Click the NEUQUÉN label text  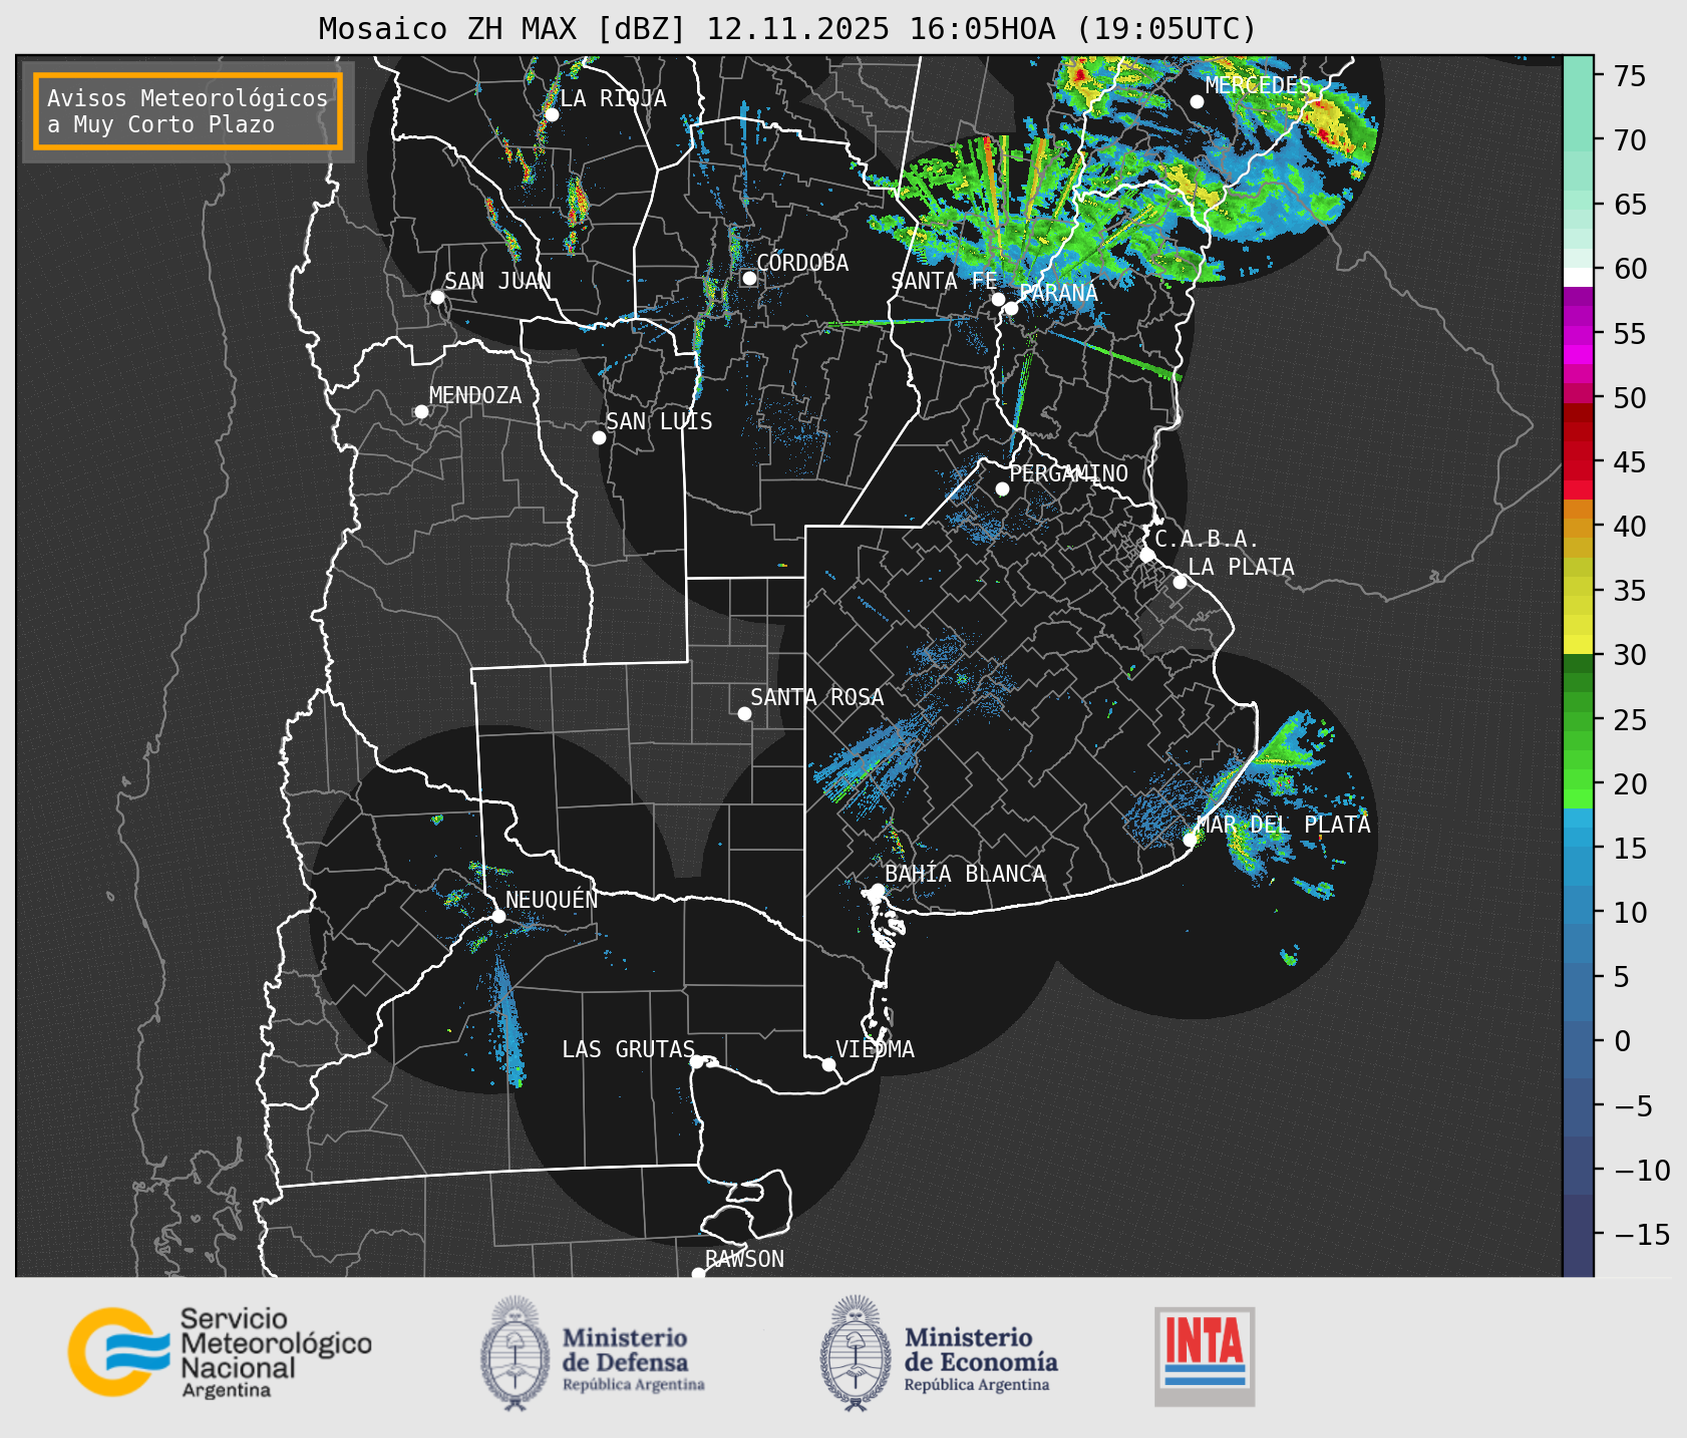pyautogui.click(x=552, y=900)
